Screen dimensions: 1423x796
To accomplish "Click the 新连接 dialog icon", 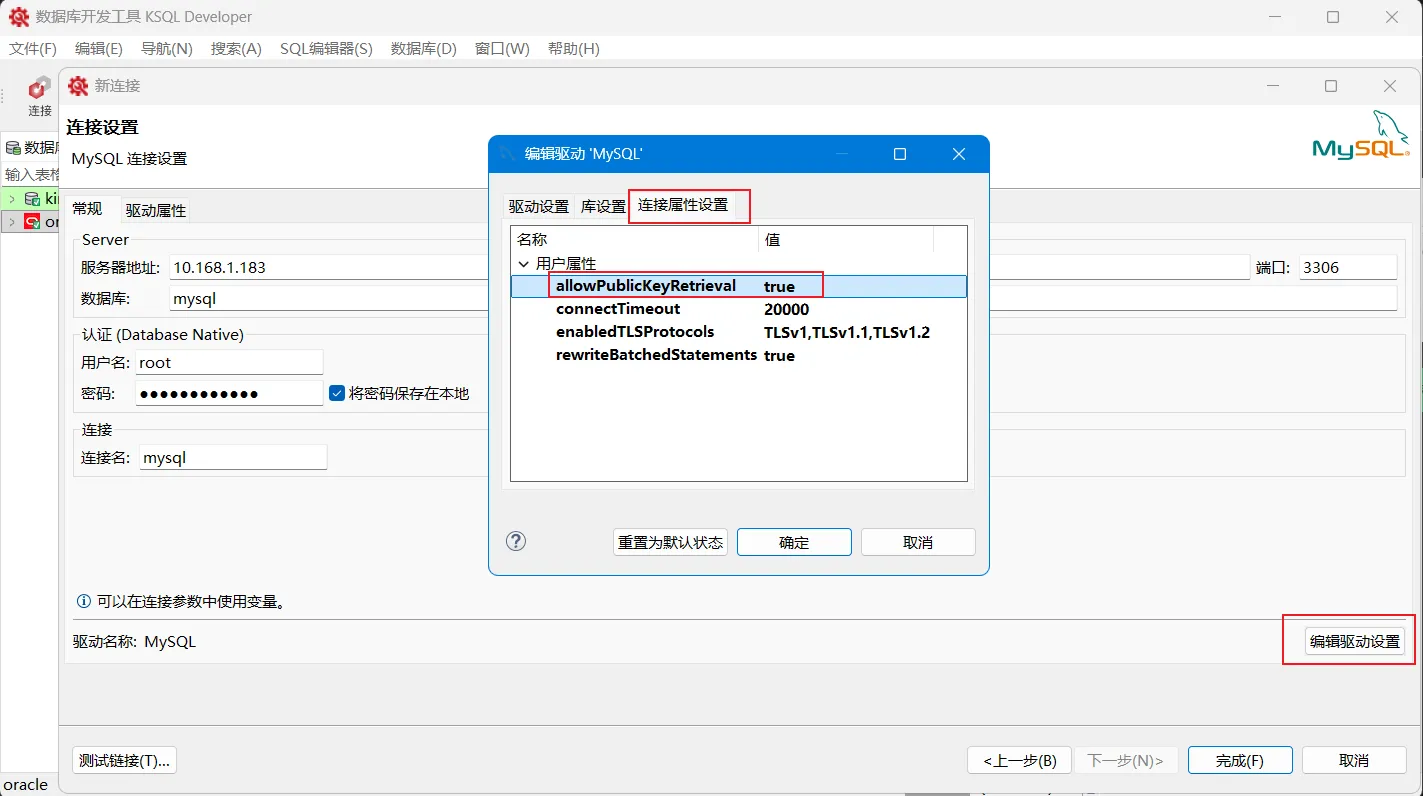I will click(x=78, y=86).
